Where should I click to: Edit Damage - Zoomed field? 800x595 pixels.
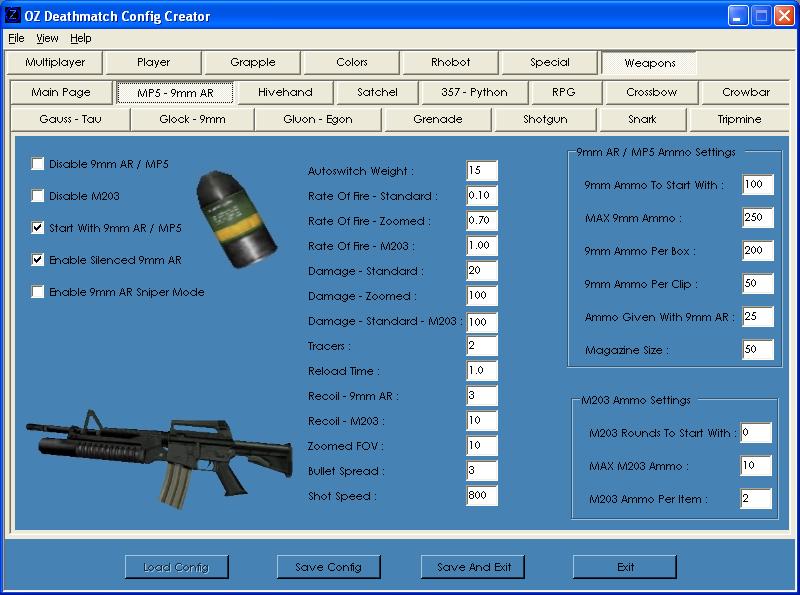[x=482, y=295]
